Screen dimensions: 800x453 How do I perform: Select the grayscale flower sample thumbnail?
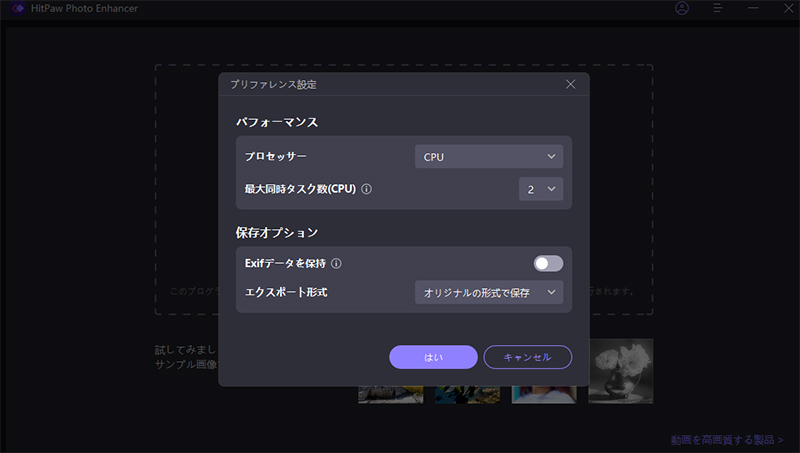[620, 371]
